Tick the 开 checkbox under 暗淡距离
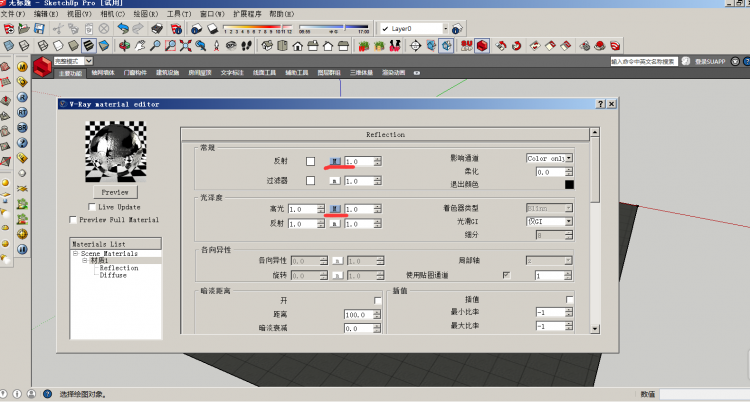Image resolution: width=750 pixels, height=402 pixels. coord(377,300)
